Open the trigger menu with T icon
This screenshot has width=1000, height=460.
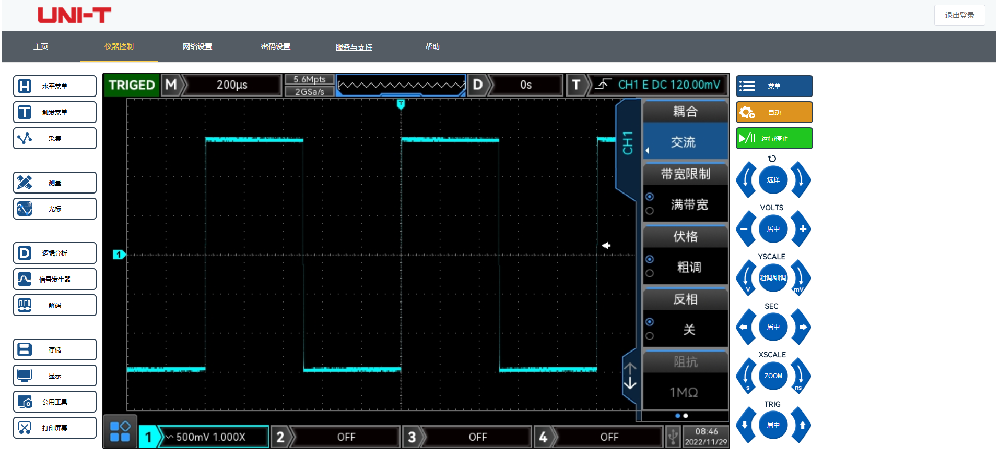coord(55,112)
